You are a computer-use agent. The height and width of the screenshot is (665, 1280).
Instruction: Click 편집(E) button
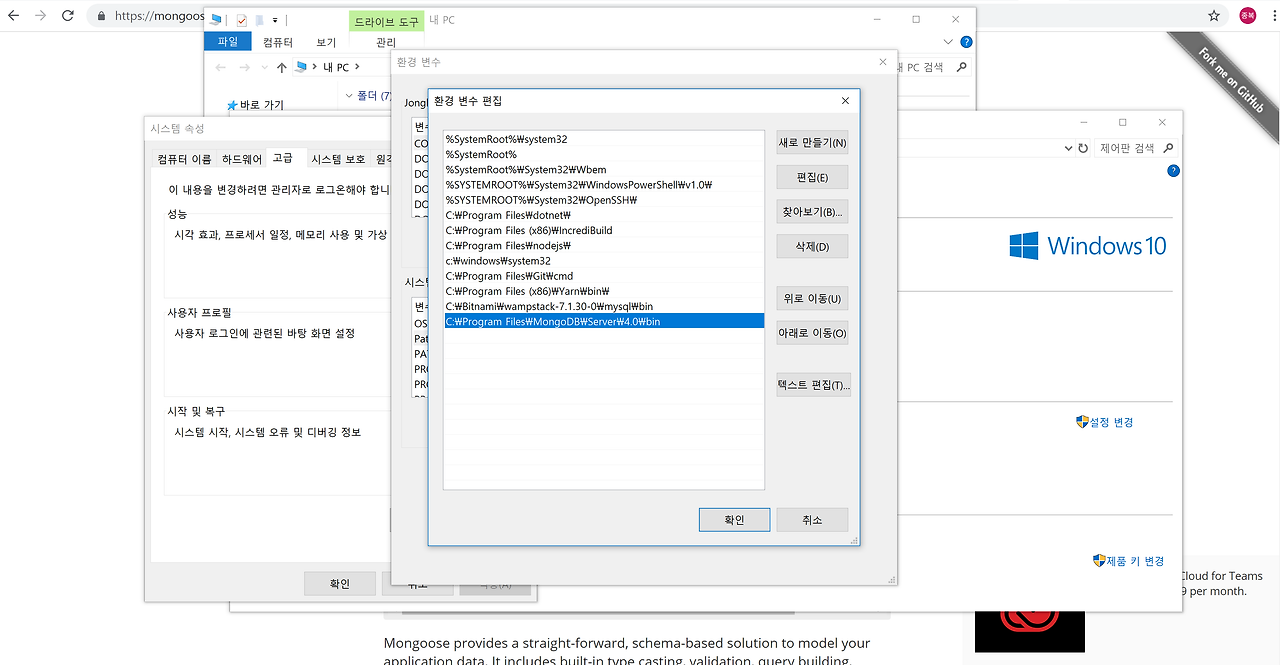coord(812,177)
